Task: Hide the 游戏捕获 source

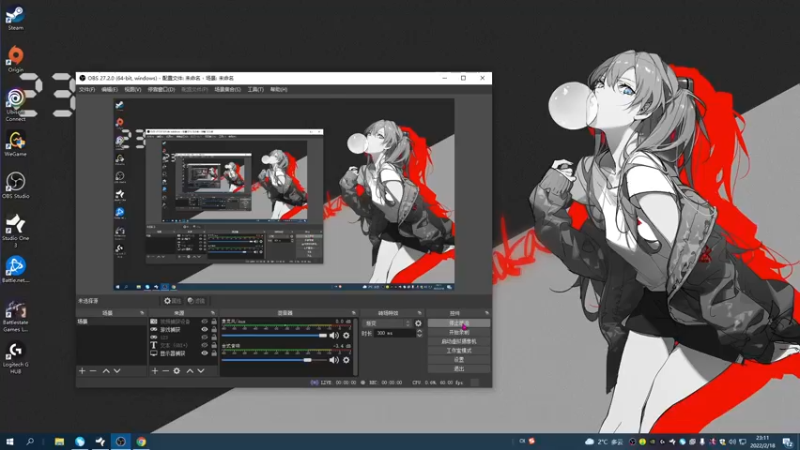Action: click(205, 330)
